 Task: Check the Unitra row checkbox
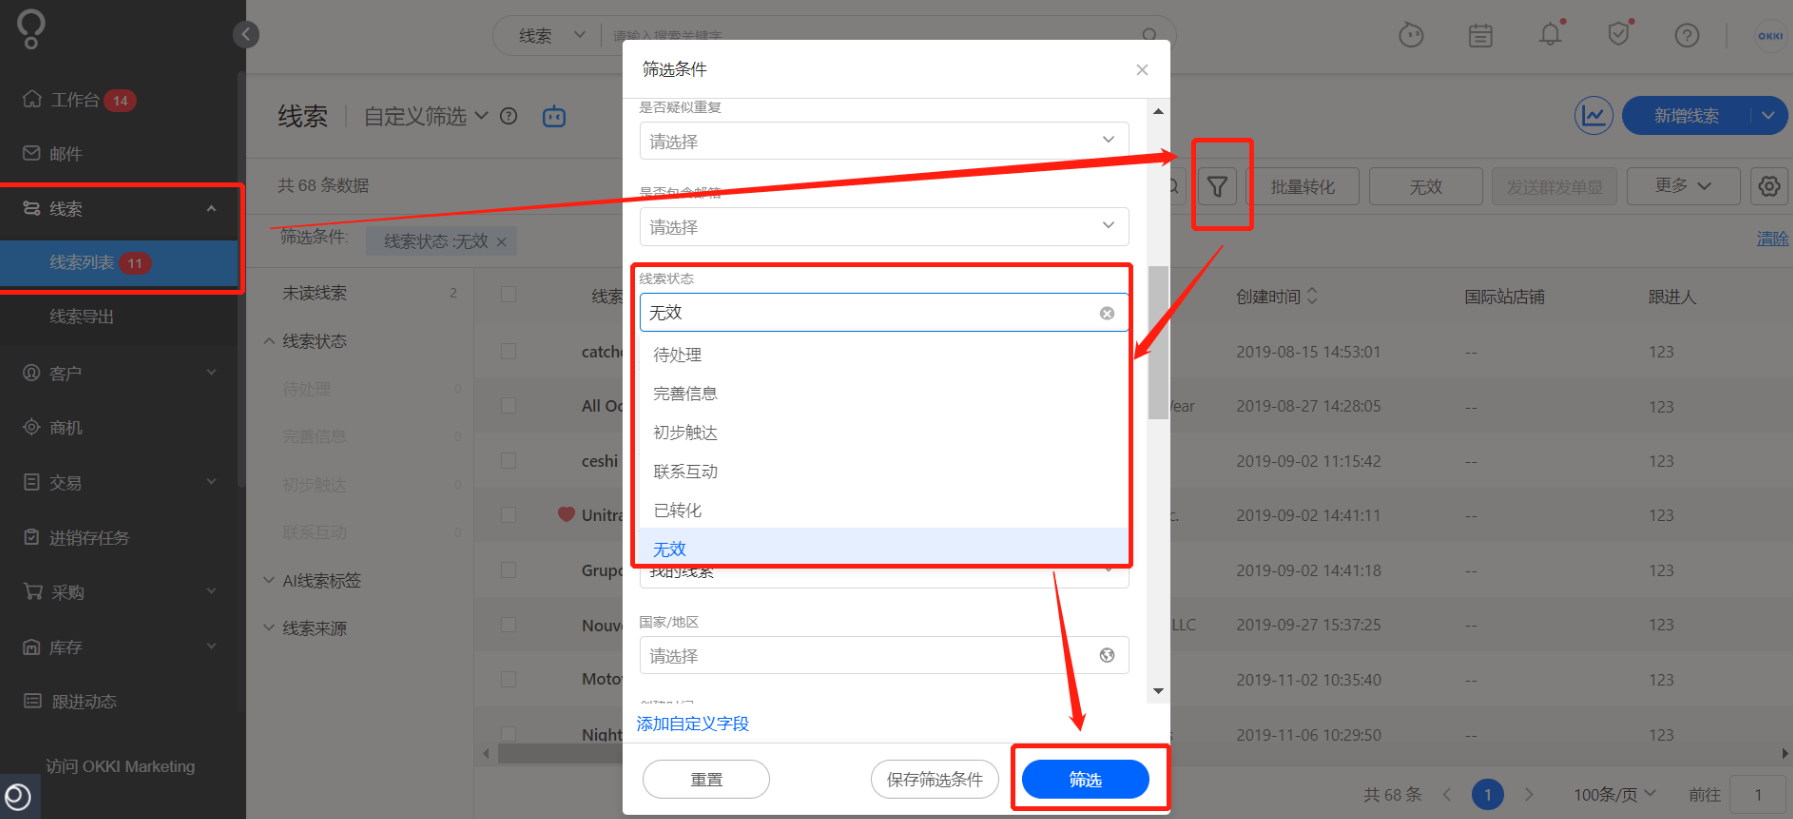coord(508,515)
